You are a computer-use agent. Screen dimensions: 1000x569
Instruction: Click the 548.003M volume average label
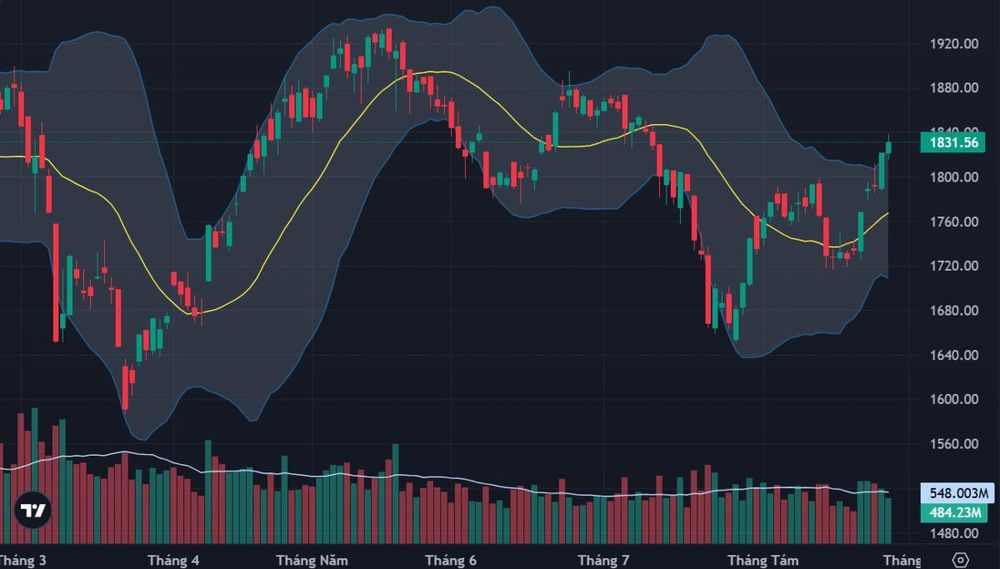pyautogui.click(x=958, y=493)
